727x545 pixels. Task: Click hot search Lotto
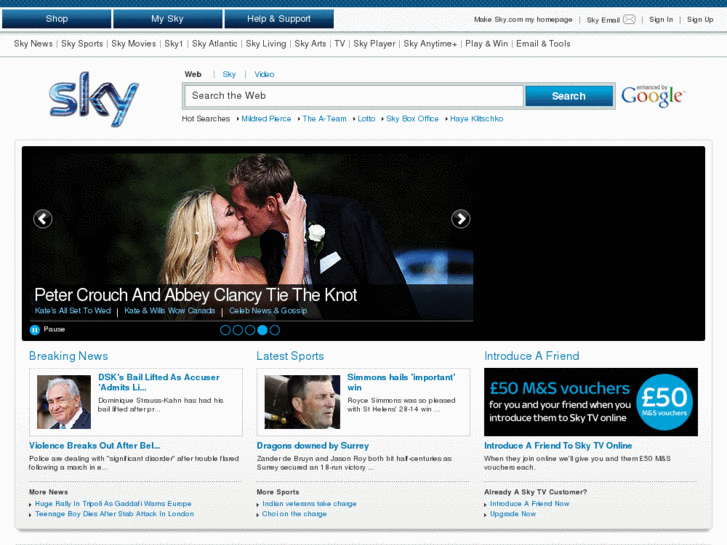tap(366, 119)
